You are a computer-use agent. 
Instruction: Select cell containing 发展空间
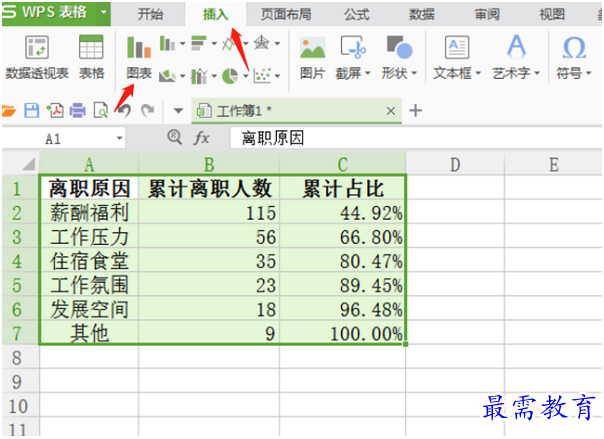point(89,309)
